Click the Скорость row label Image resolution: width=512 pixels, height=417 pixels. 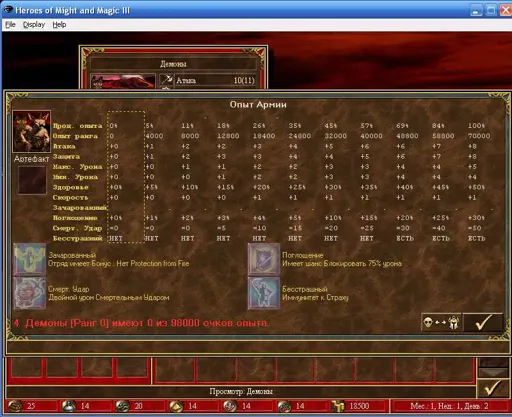[x=70, y=197]
